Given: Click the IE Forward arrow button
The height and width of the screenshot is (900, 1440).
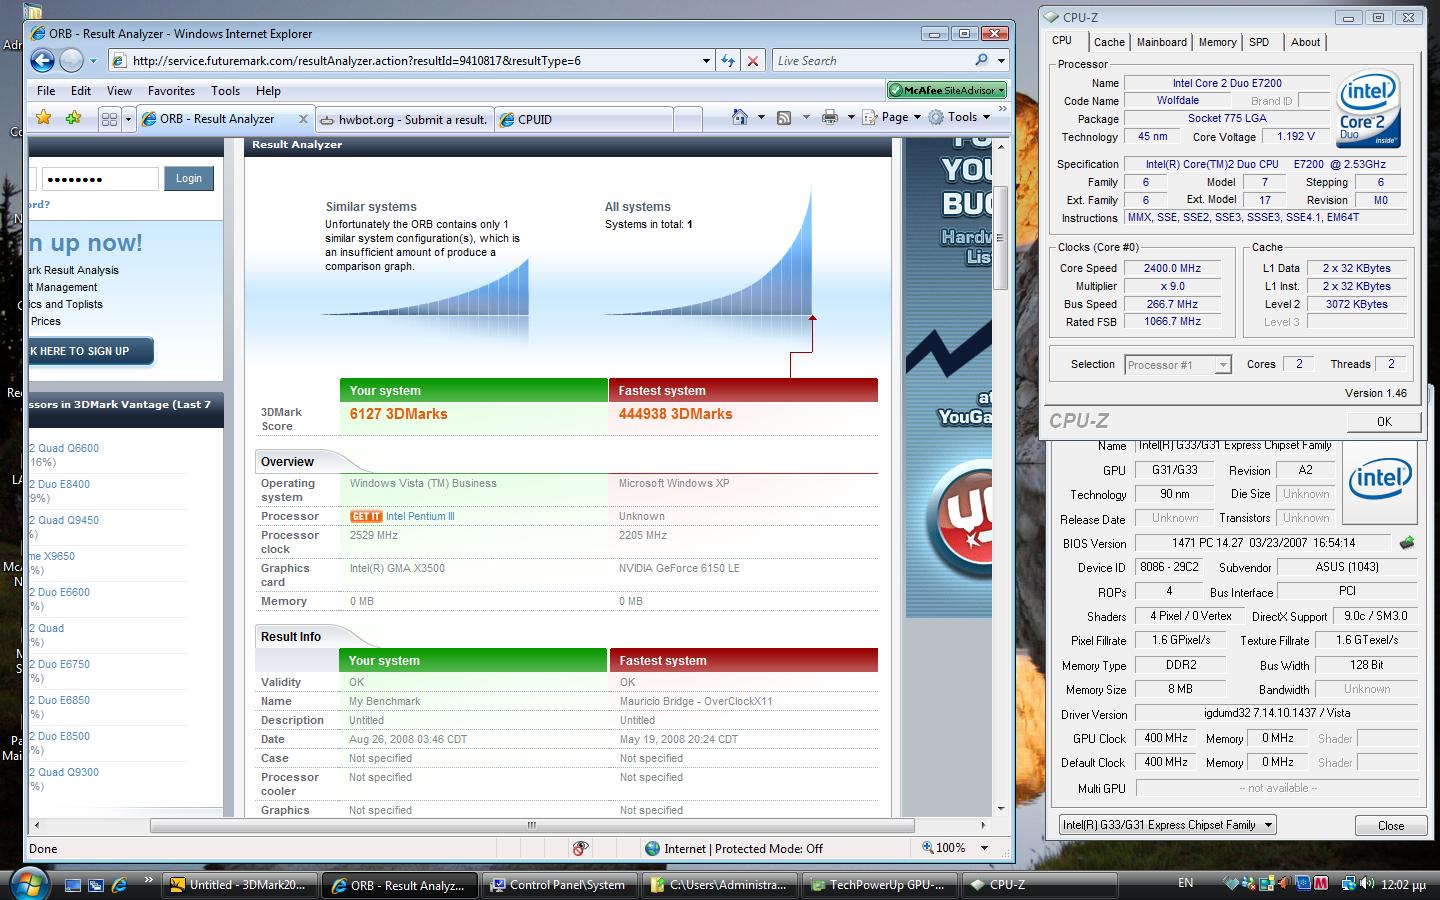Looking at the screenshot, I should (71, 61).
